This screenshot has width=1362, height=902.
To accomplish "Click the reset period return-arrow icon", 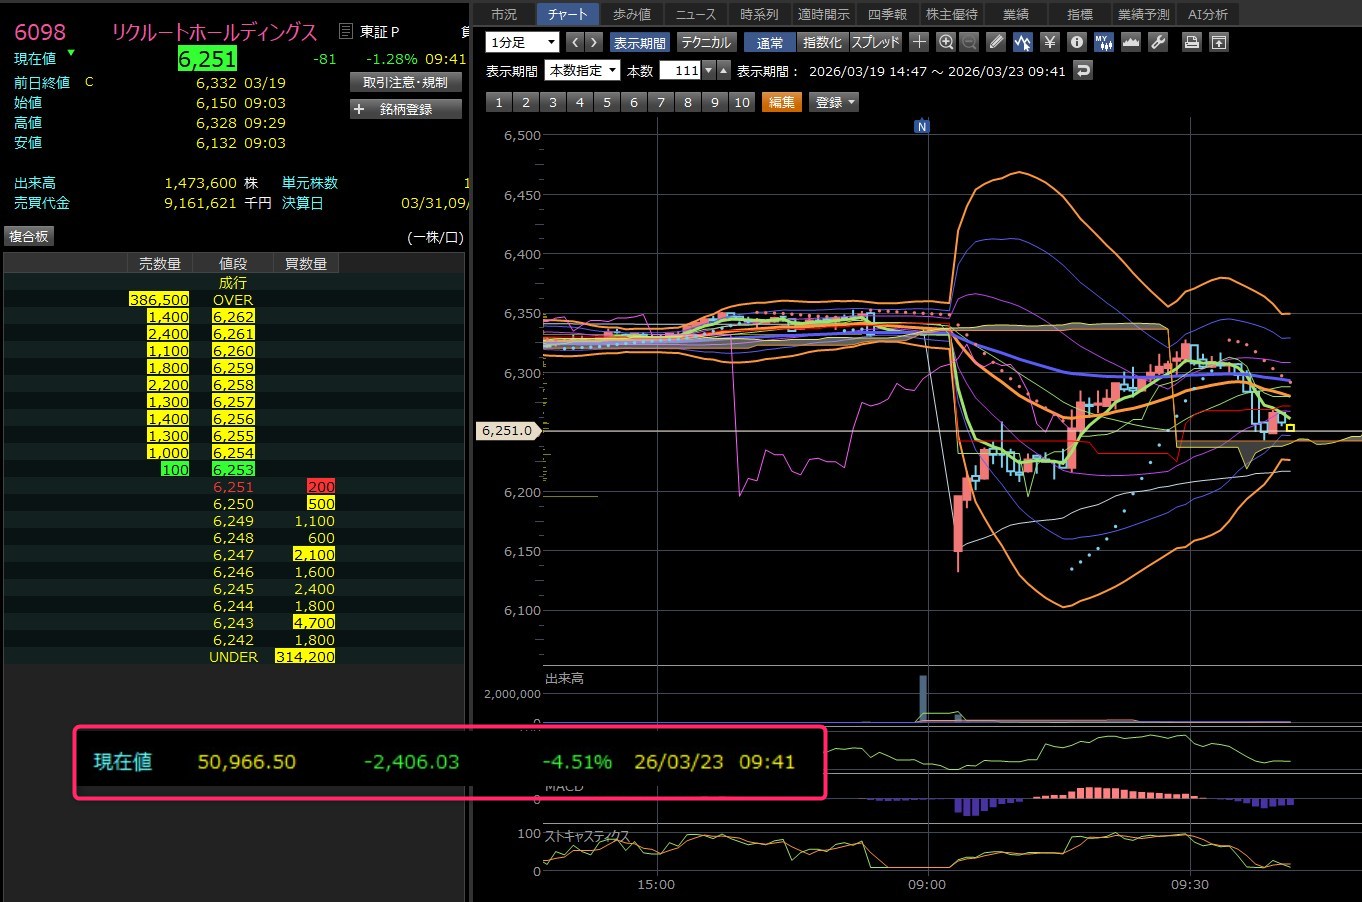I will pos(1082,70).
